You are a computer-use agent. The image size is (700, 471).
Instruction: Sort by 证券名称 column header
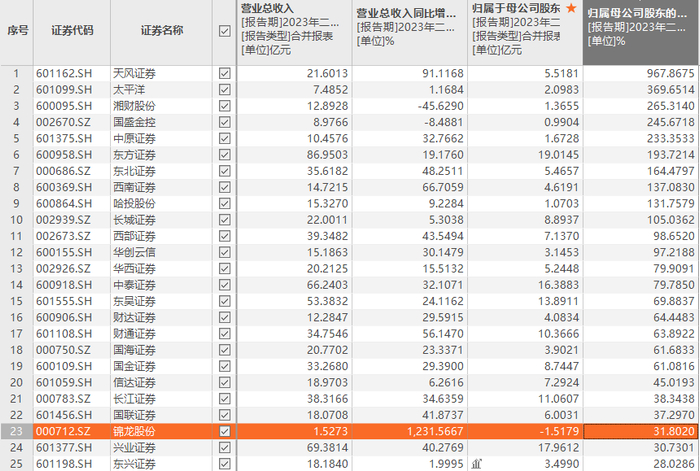pyautogui.click(x=162, y=31)
